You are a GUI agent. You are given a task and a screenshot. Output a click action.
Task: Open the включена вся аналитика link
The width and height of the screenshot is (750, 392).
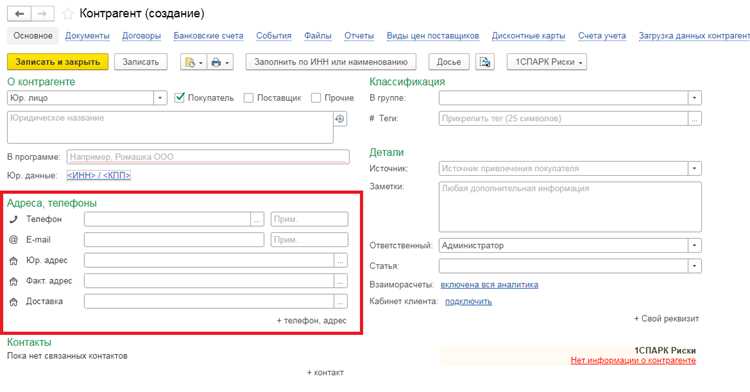[x=489, y=285]
